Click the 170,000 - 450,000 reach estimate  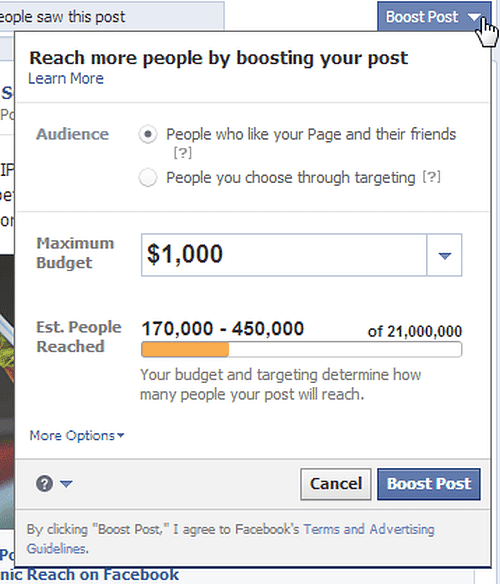pyautogui.click(x=223, y=329)
